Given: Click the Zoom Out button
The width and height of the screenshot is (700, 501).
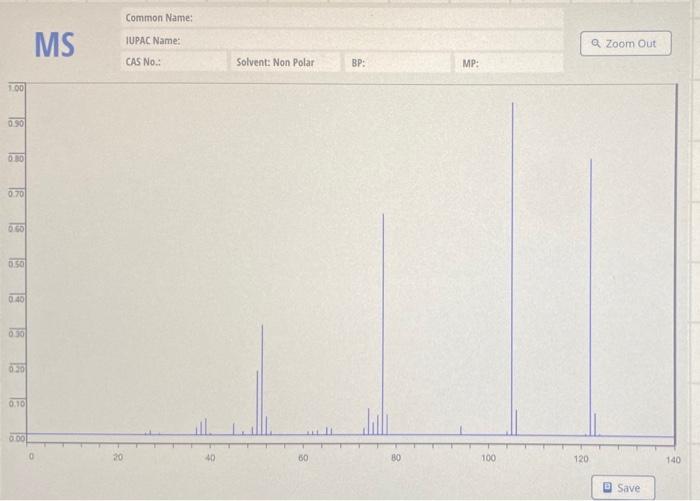Looking at the screenshot, I should 625,43.
